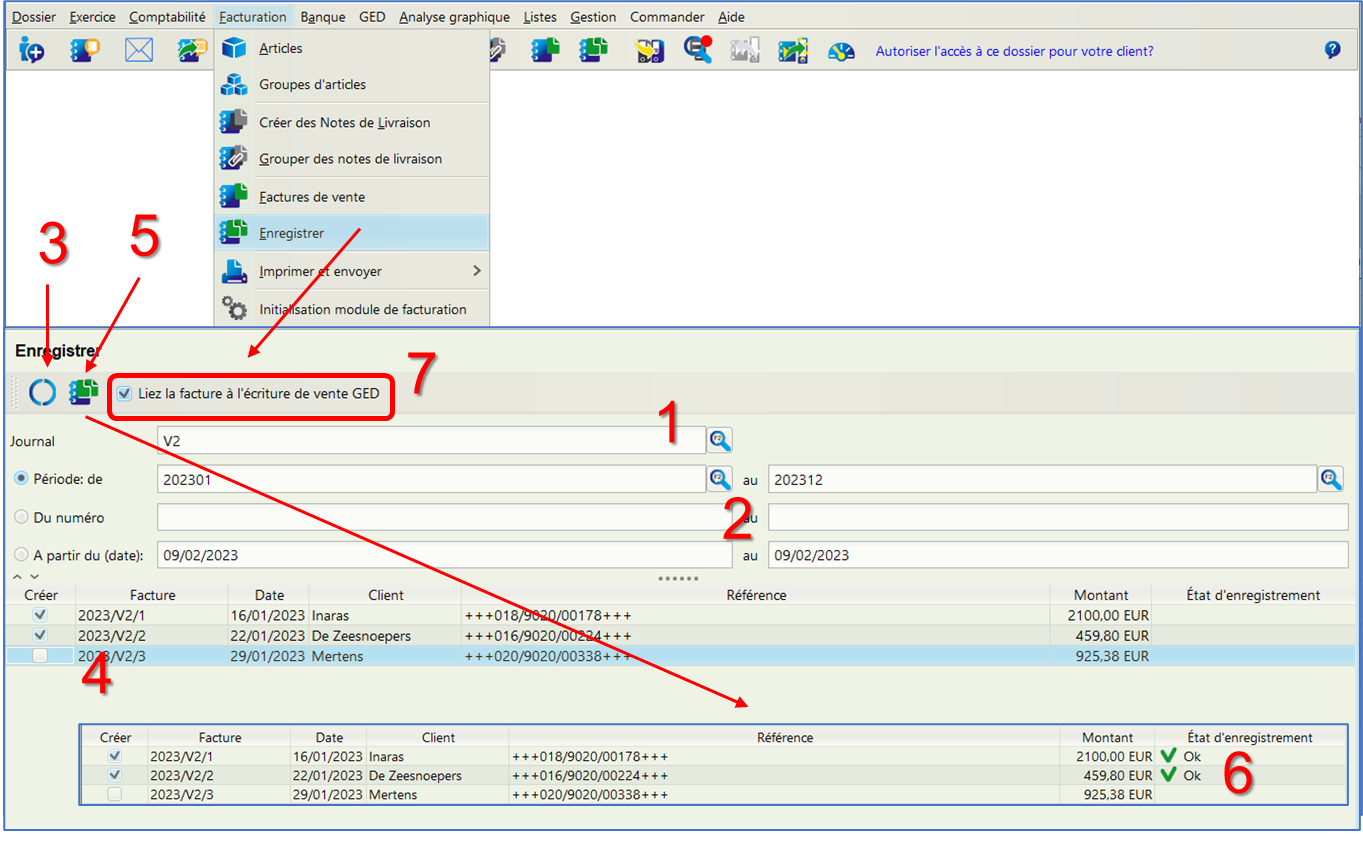Image resolution: width=1363 pixels, height=847 pixels.
Task: Open the Gestion menu
Action: pos(593,17)
